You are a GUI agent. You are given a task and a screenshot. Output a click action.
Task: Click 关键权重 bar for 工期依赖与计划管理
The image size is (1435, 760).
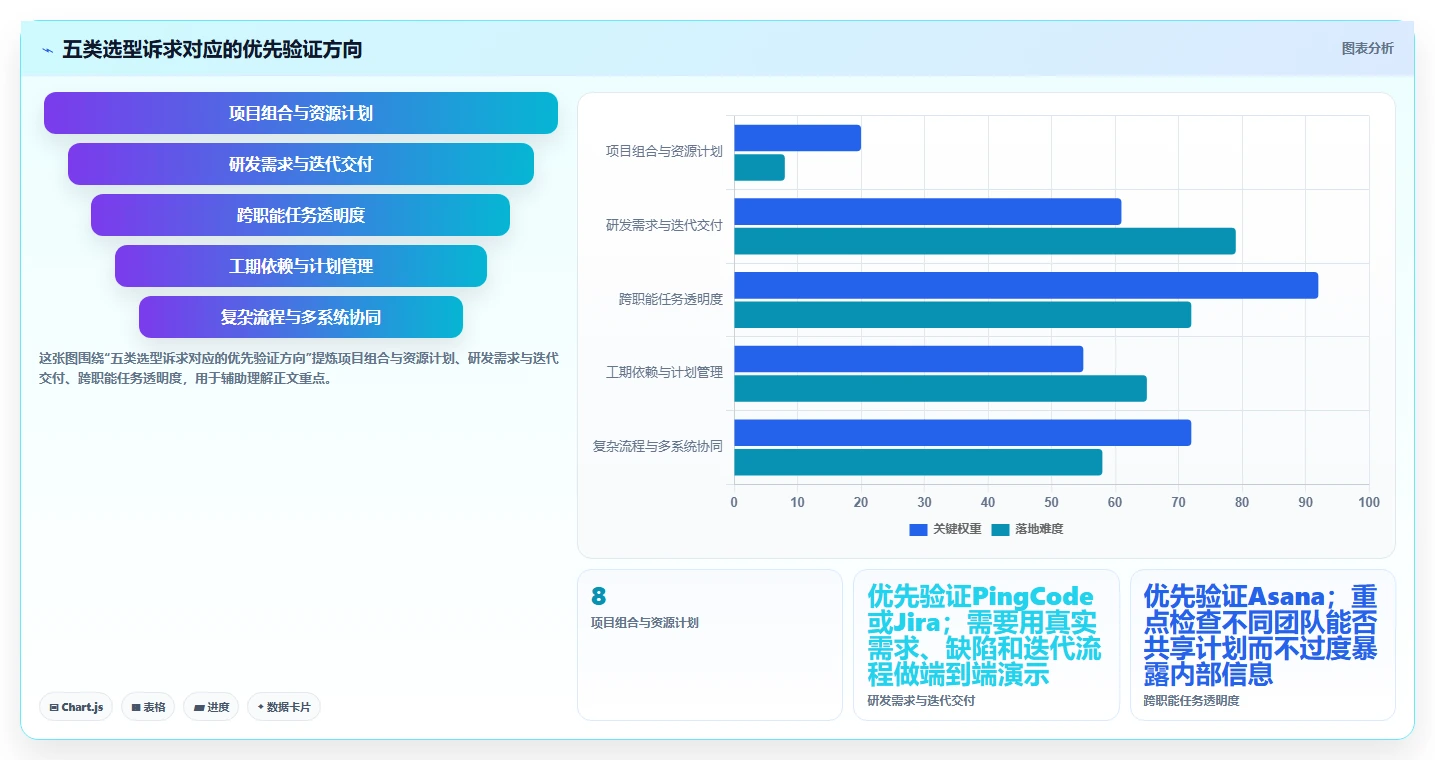click(x=908, y=359)
